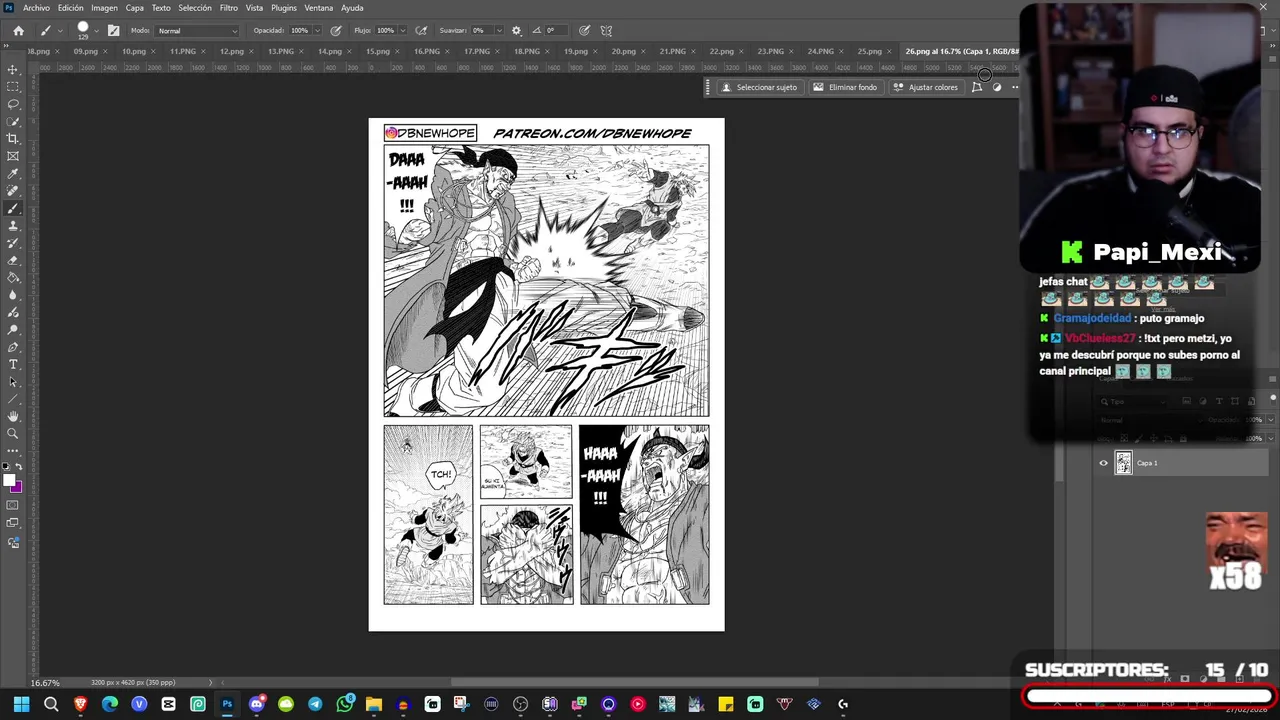Open the Windows Start menu
The width and height of the screenshot is (1280, 720).
(x=21, y=704)
